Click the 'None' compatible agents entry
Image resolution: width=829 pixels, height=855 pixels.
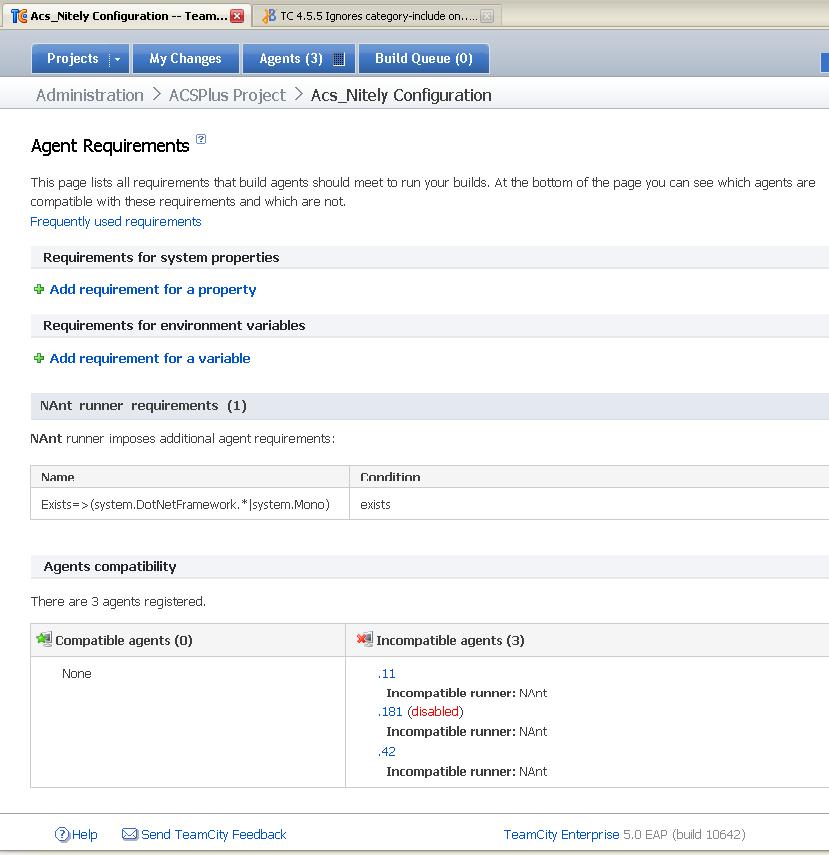[76, 673]
